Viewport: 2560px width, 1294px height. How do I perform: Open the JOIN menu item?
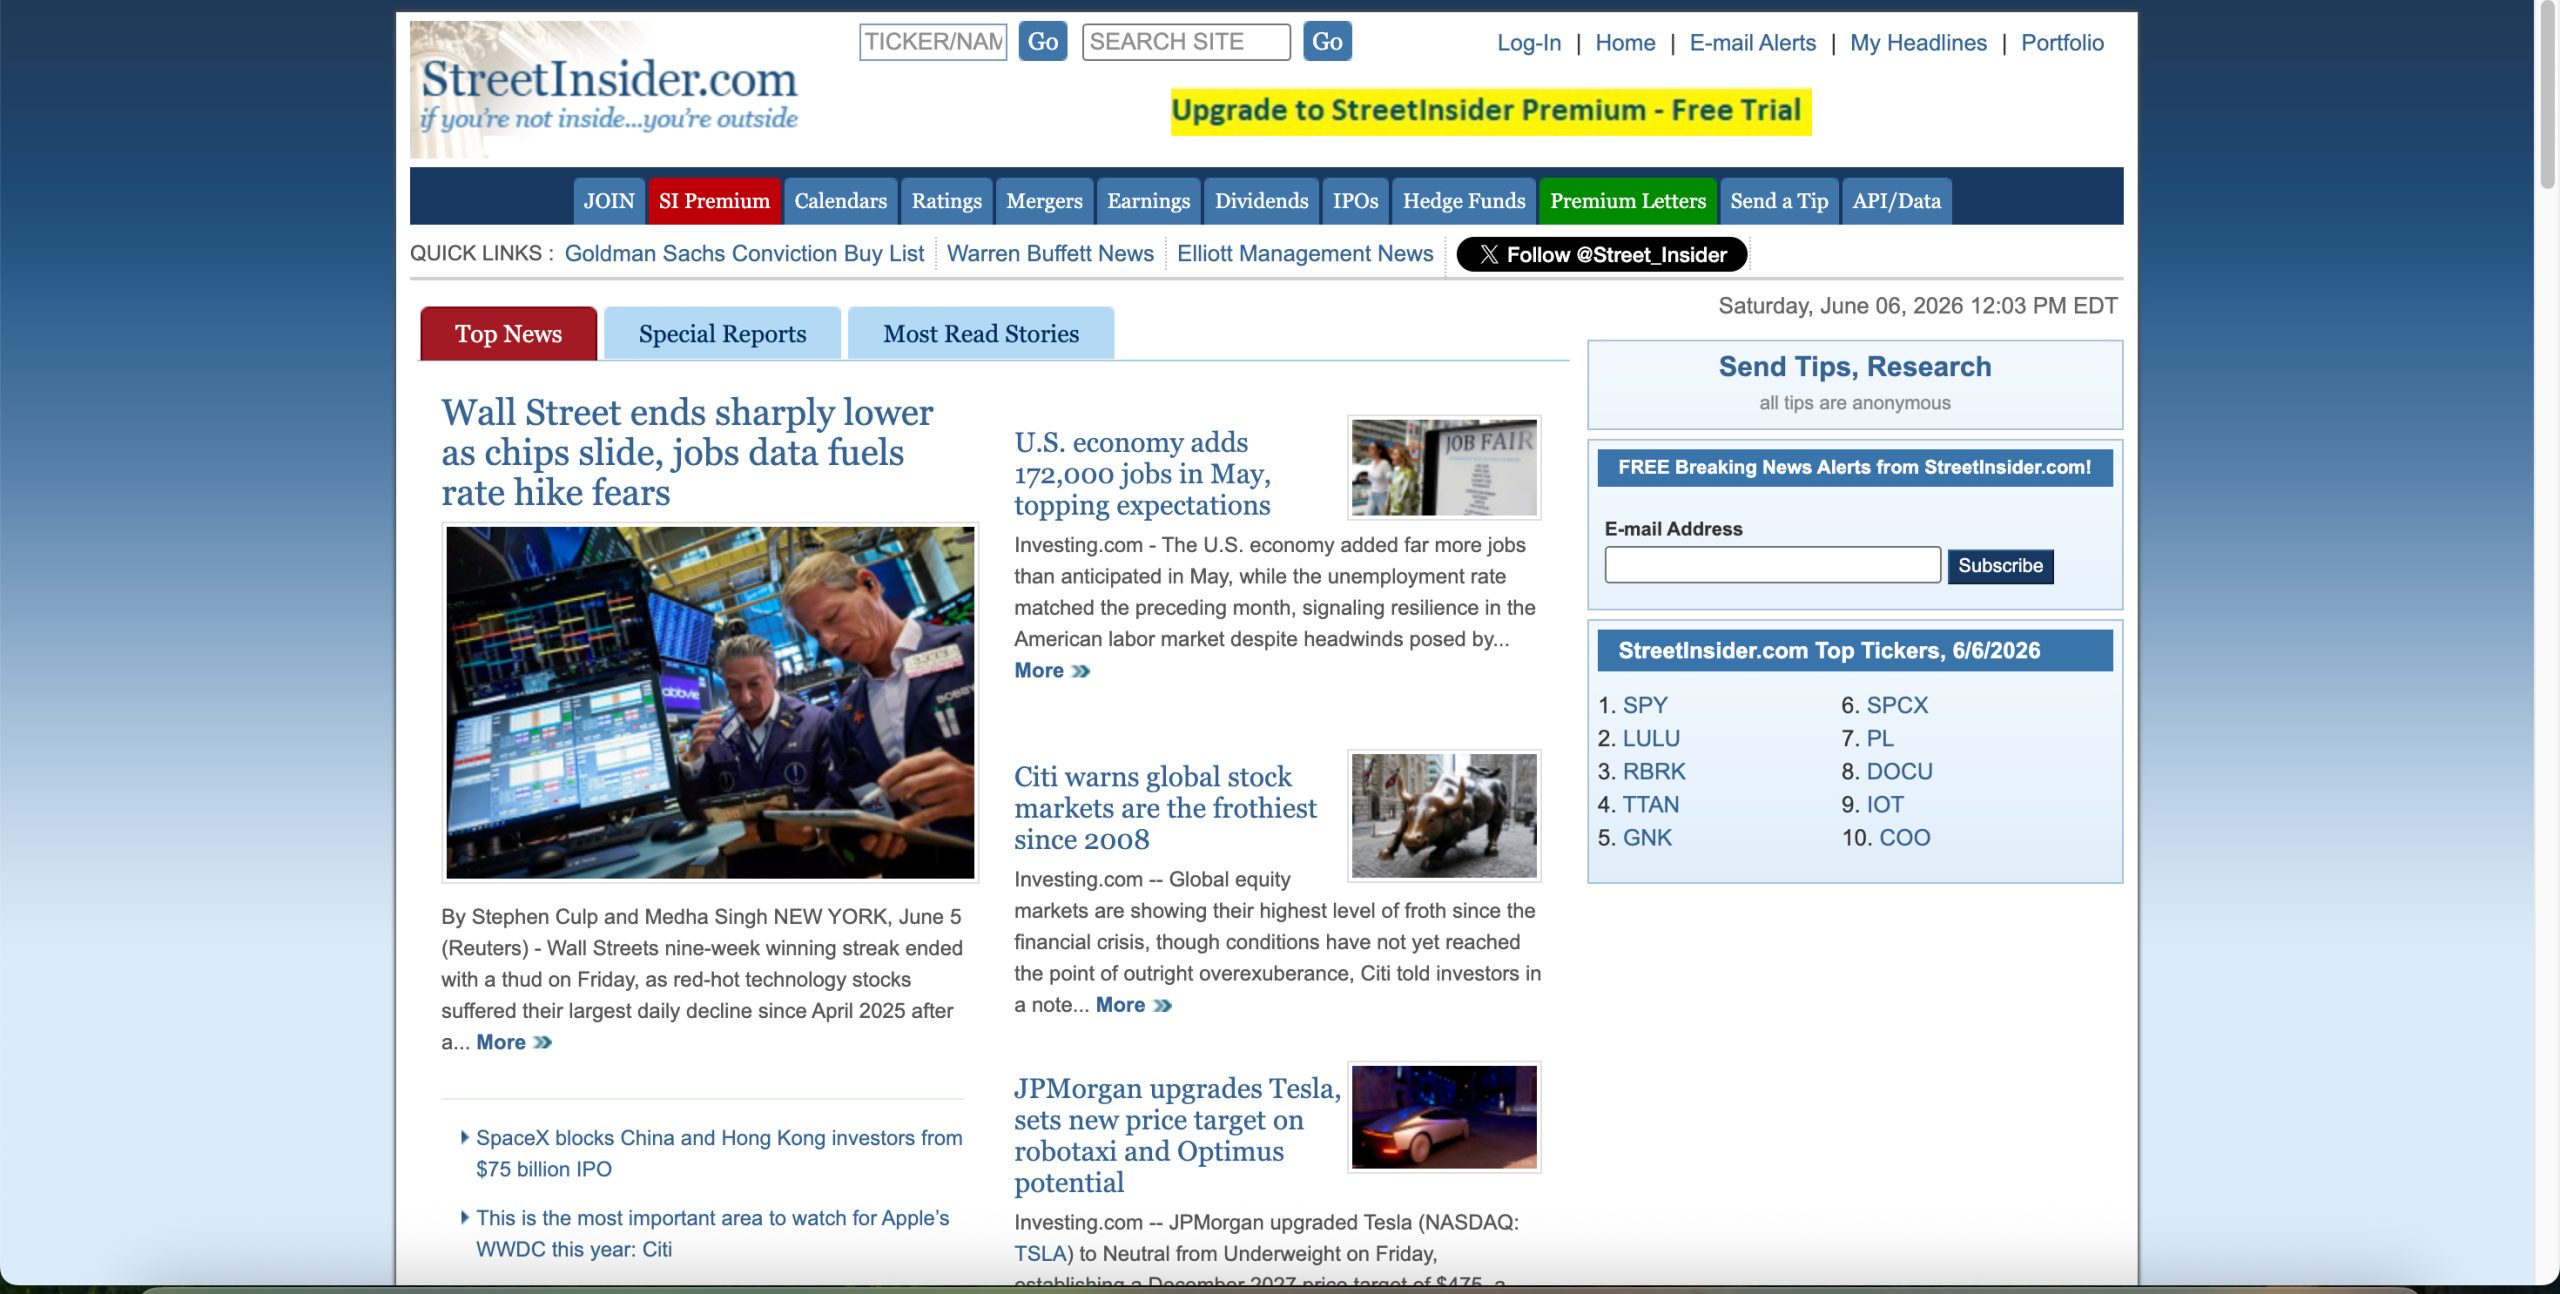[609, 201]
